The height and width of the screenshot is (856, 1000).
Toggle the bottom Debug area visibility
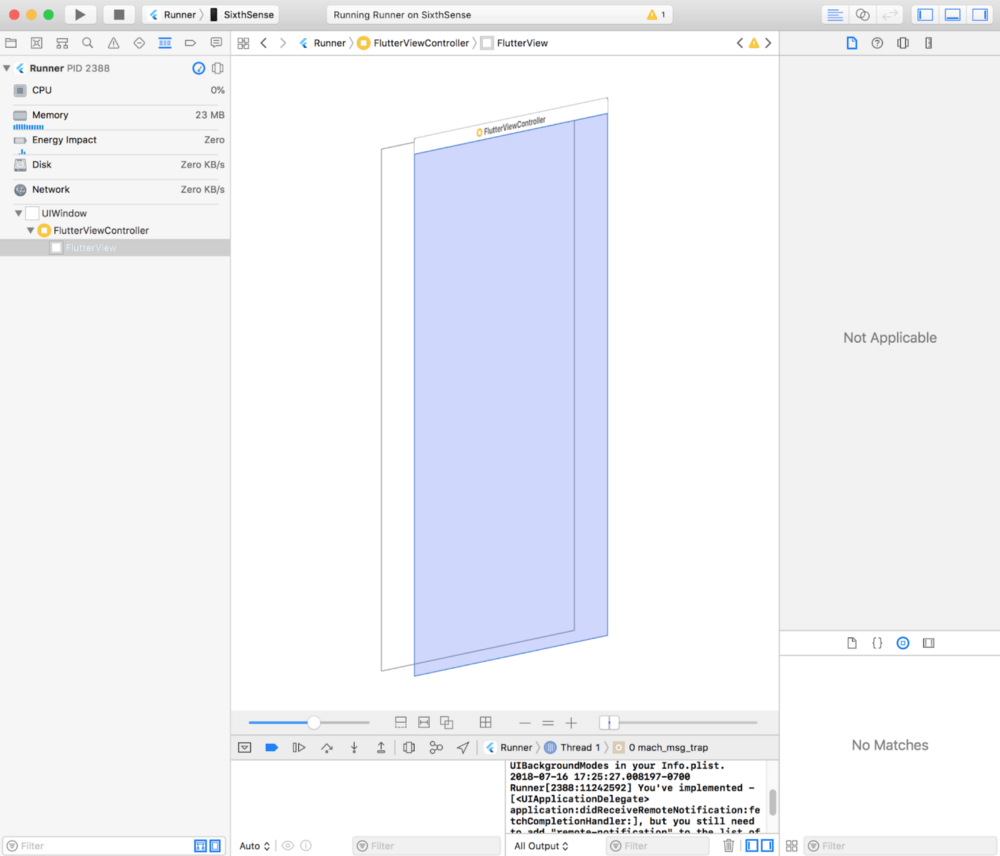pos(952,14)
